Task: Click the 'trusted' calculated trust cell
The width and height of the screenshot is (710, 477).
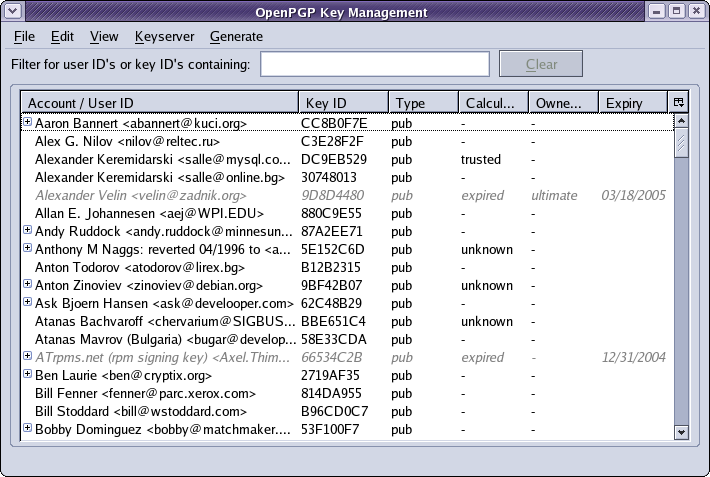Action: (x=481, y=159)
